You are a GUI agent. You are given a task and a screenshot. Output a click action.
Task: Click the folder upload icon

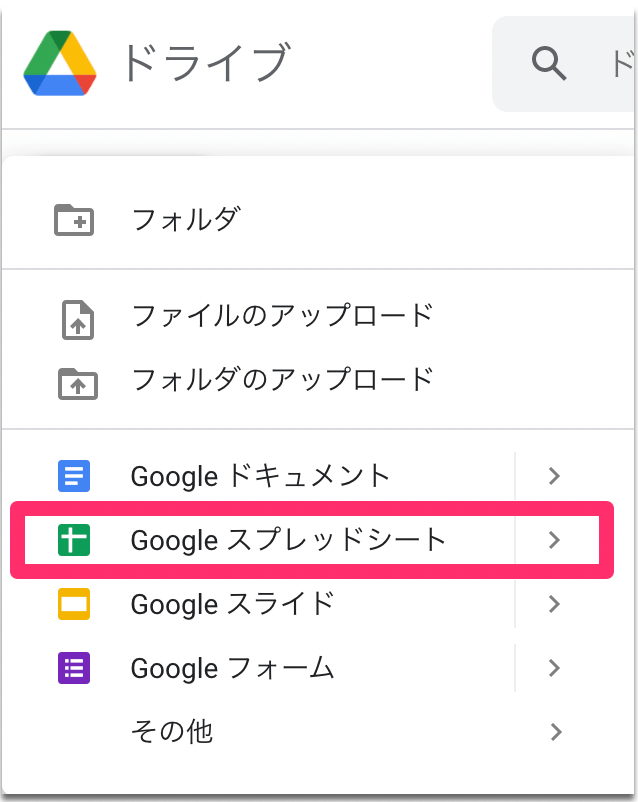[x=77, y=381]
